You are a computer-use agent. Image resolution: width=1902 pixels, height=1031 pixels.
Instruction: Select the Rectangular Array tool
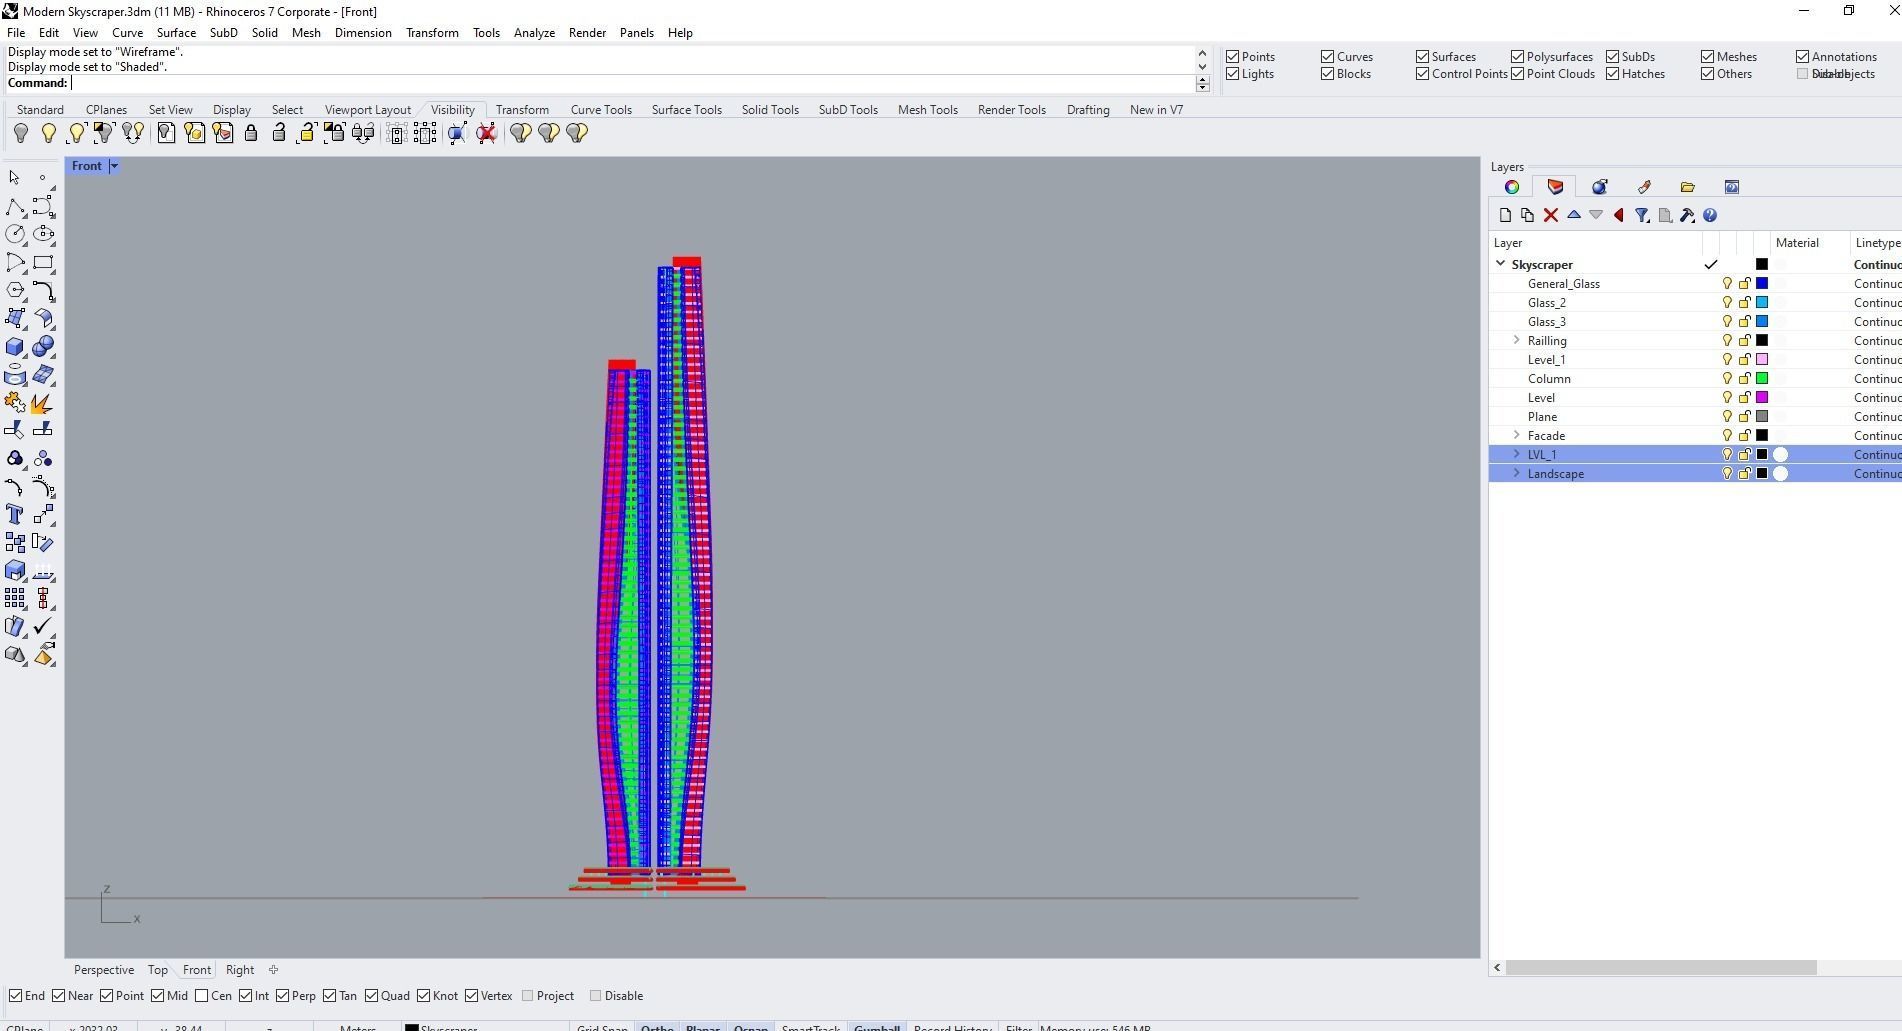15,598
